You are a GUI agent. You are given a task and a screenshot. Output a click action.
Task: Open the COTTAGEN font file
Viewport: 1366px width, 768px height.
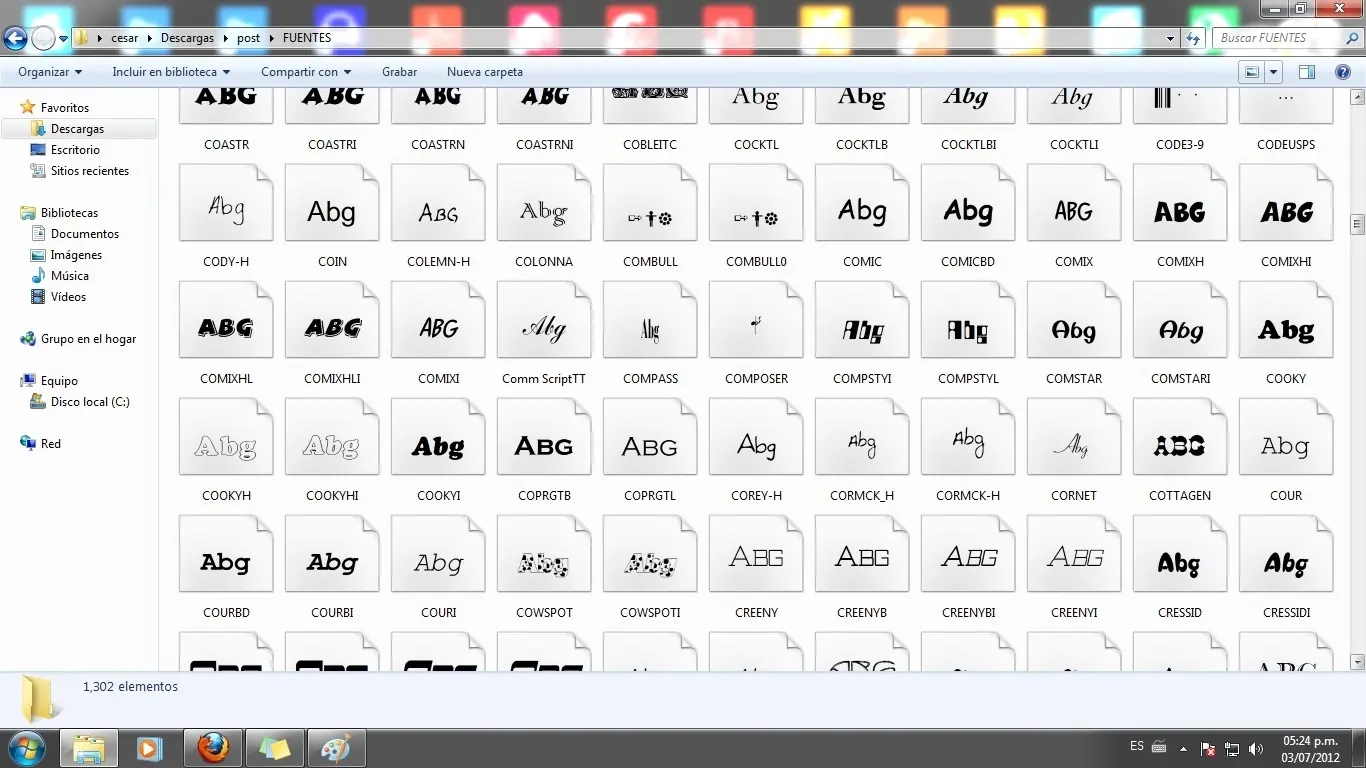point(1180,437)
